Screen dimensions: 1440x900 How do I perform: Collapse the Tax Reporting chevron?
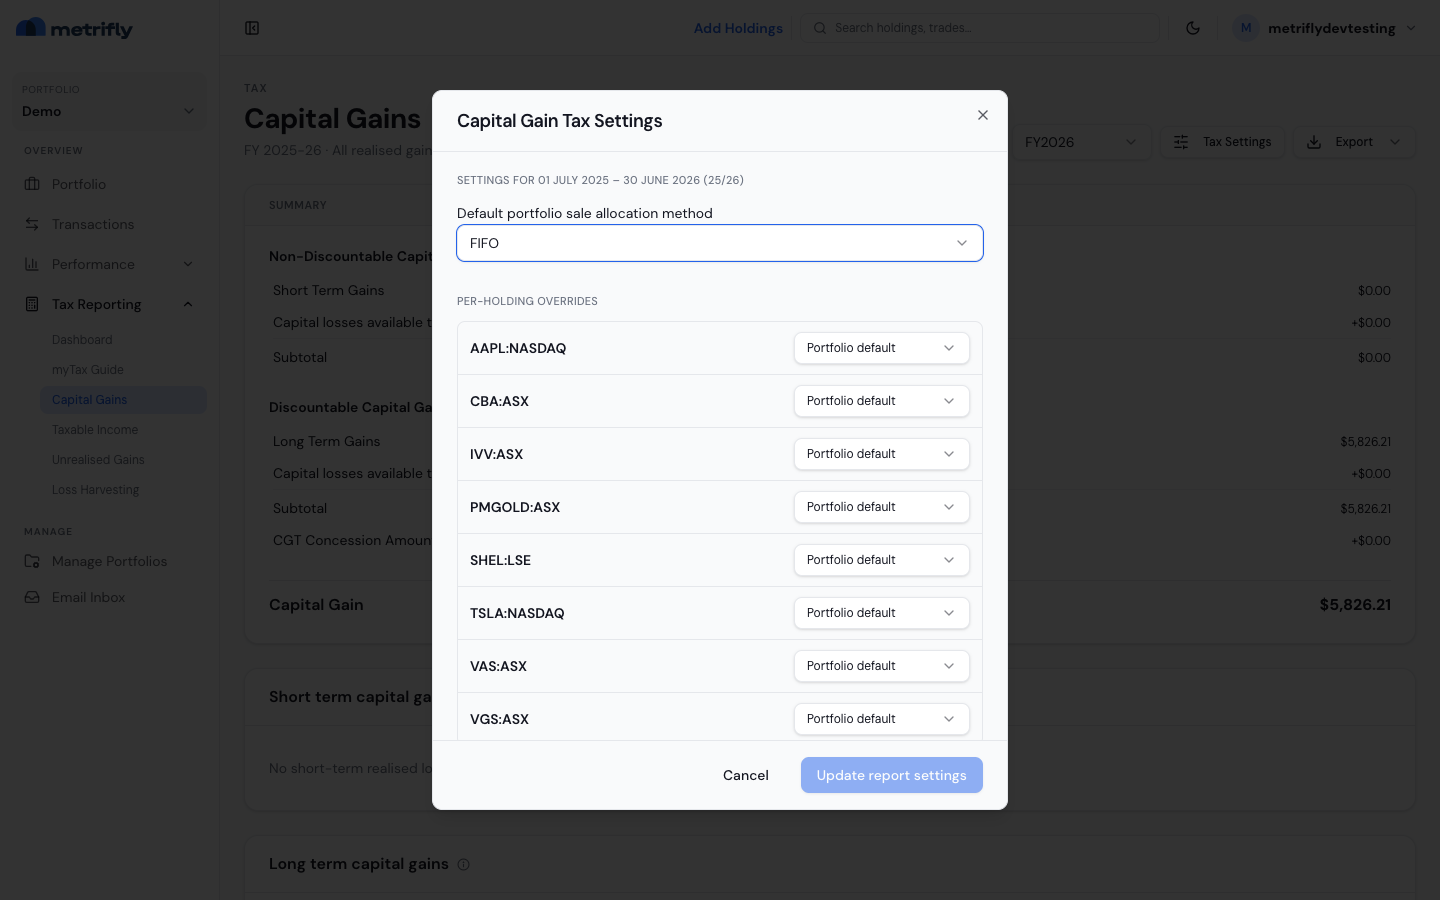coord(188,304)
